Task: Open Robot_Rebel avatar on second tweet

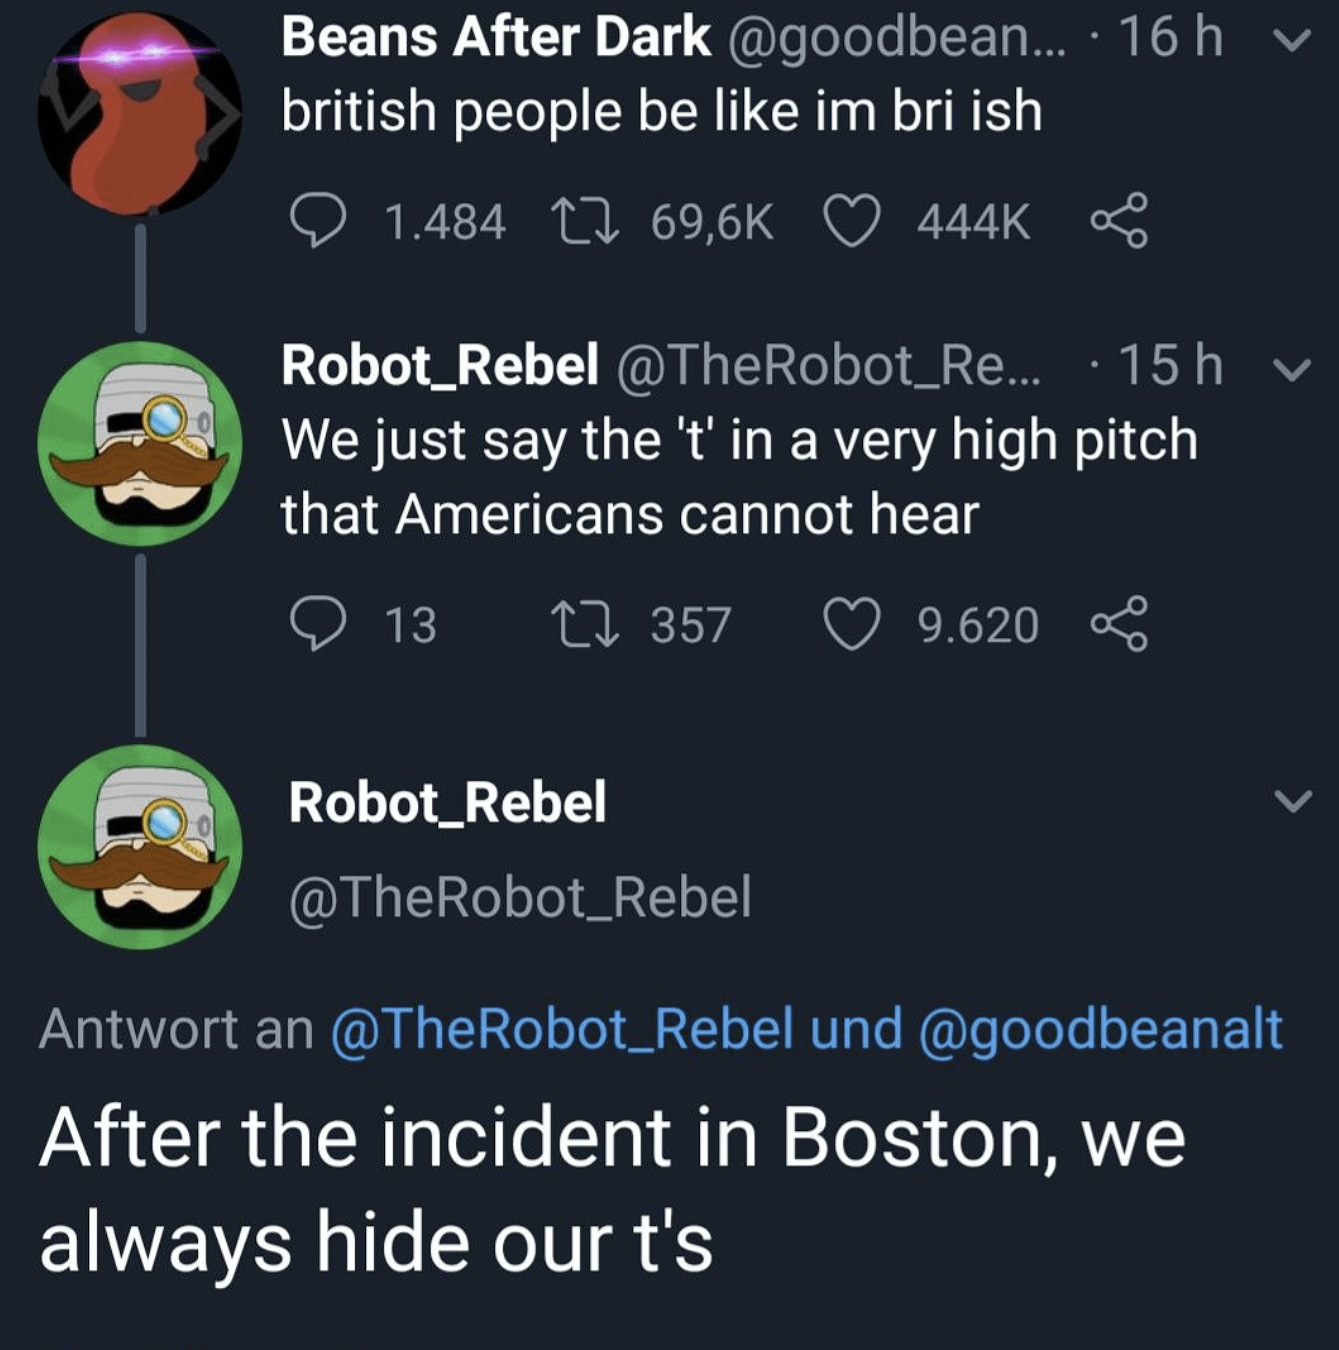Action: tap(139, 444)
